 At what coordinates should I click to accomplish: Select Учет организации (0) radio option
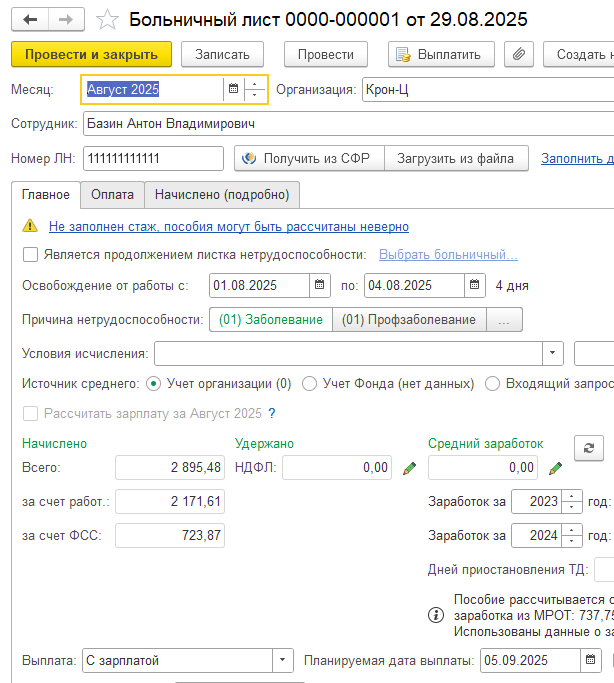click(153, 383)
